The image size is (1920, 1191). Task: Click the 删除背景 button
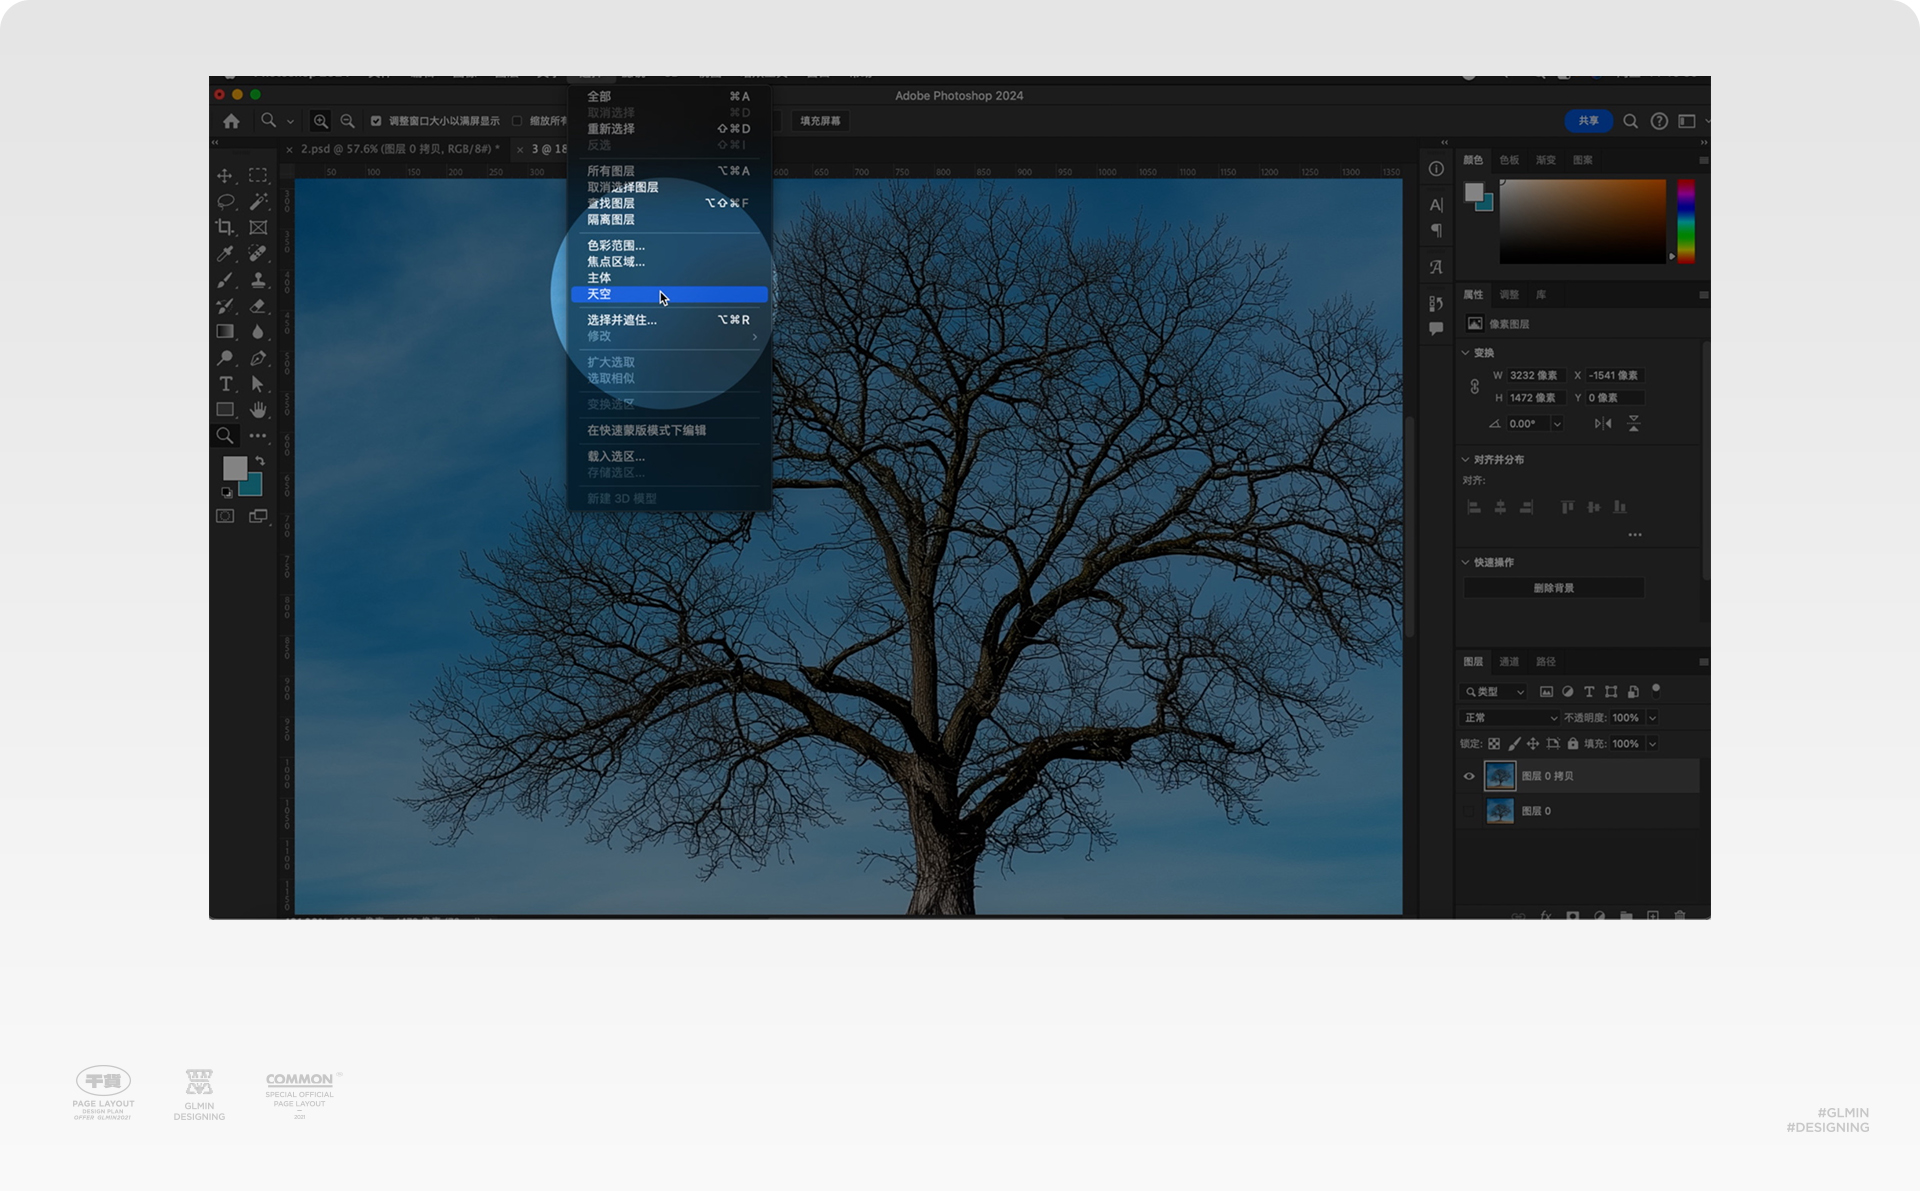(x=1553, y=588)
